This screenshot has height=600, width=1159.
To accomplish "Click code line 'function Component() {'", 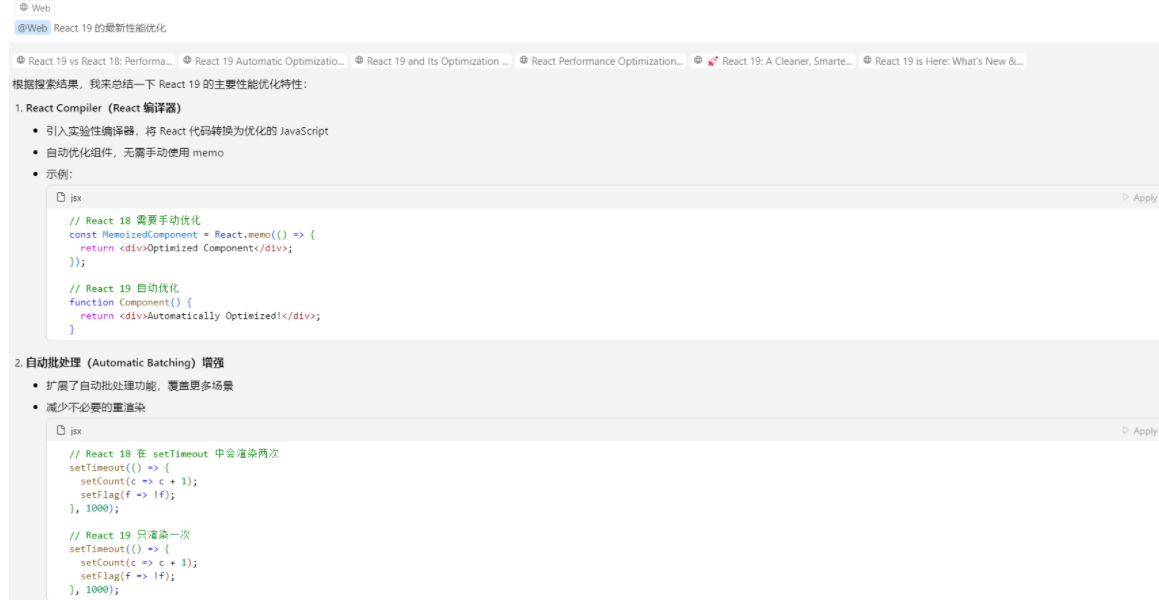I will coord(131,302).
